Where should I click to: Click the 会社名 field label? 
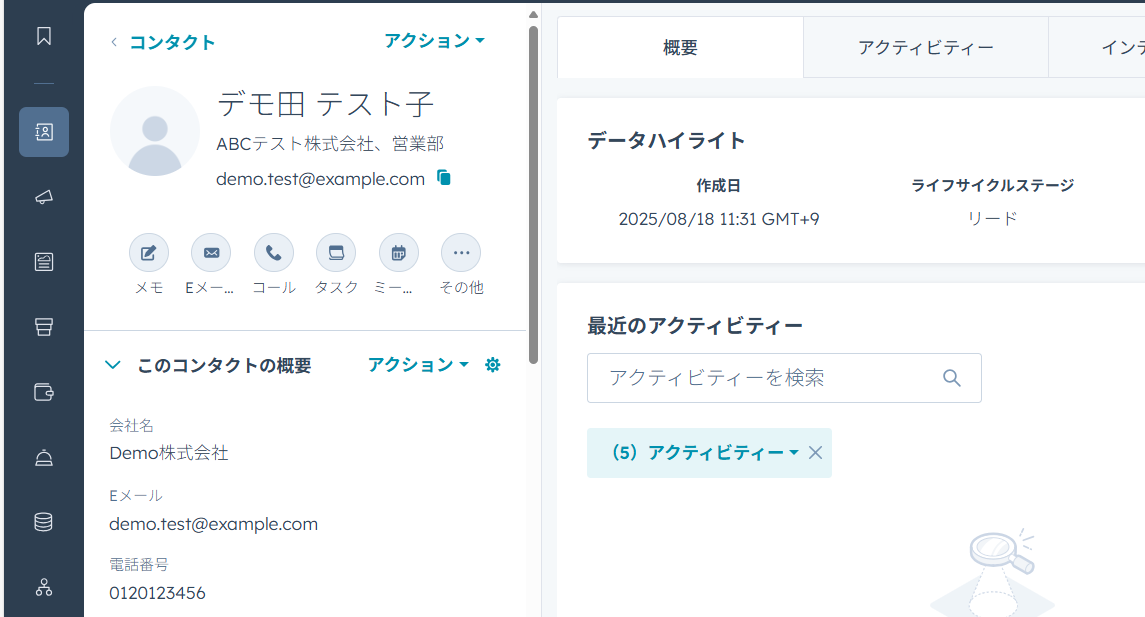click(x=131, y=425)
